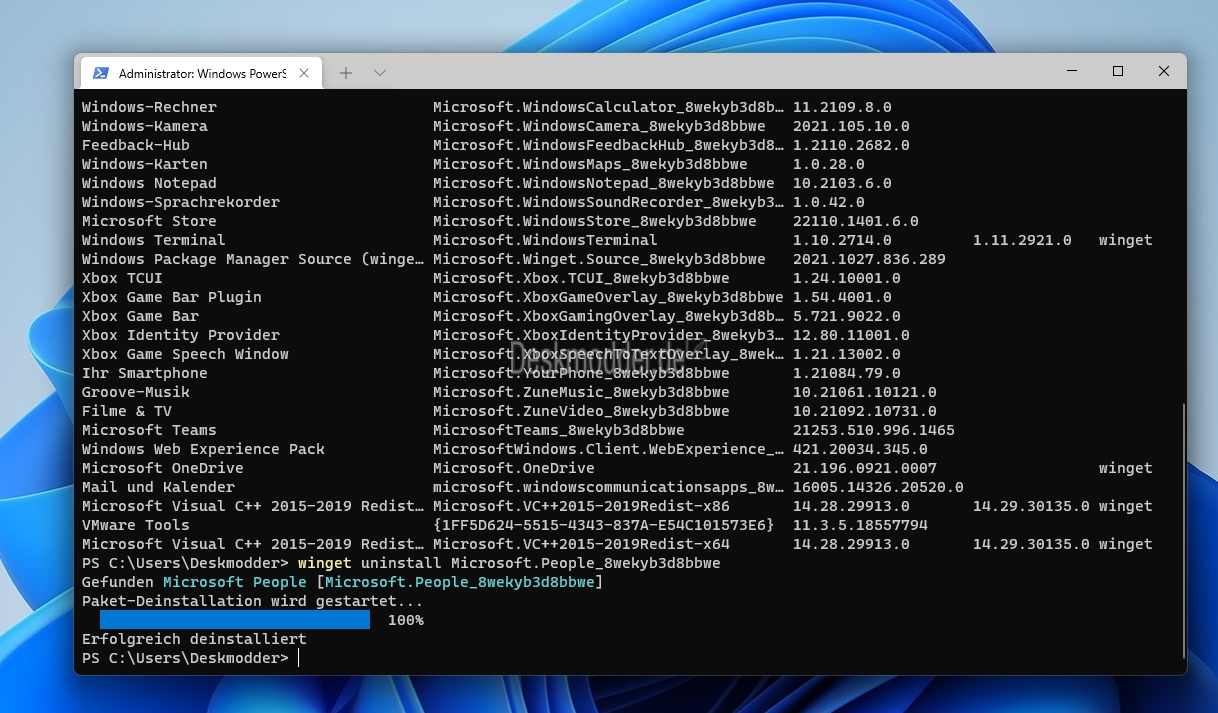Click the 'Xbox Identity Provider' entry
This screenshot has height=713, width=1218.
(x=181, y=335)
